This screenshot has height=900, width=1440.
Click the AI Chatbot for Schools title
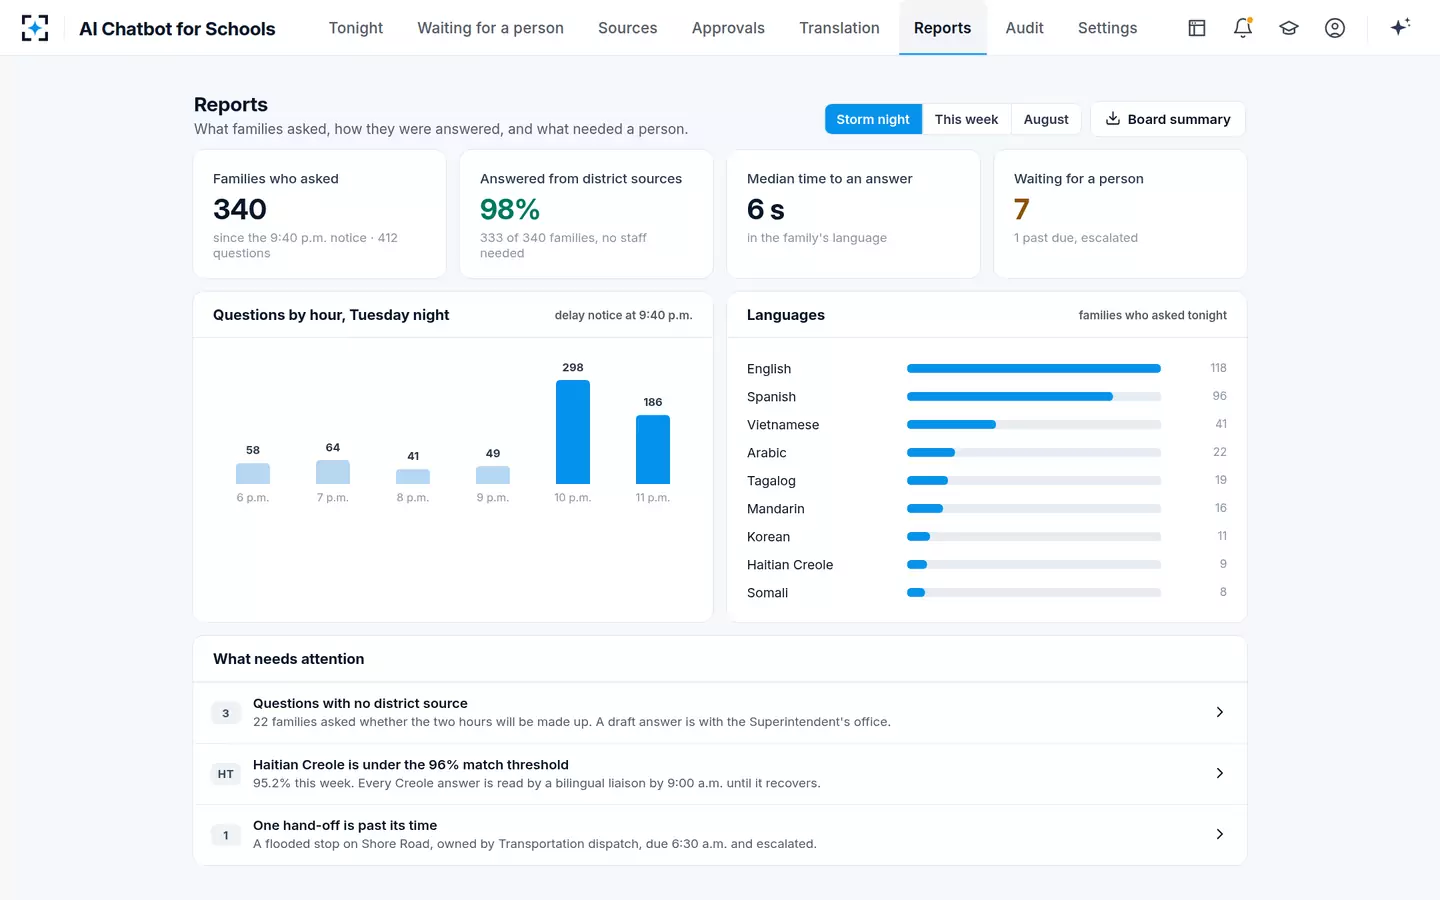coord(177,29)
